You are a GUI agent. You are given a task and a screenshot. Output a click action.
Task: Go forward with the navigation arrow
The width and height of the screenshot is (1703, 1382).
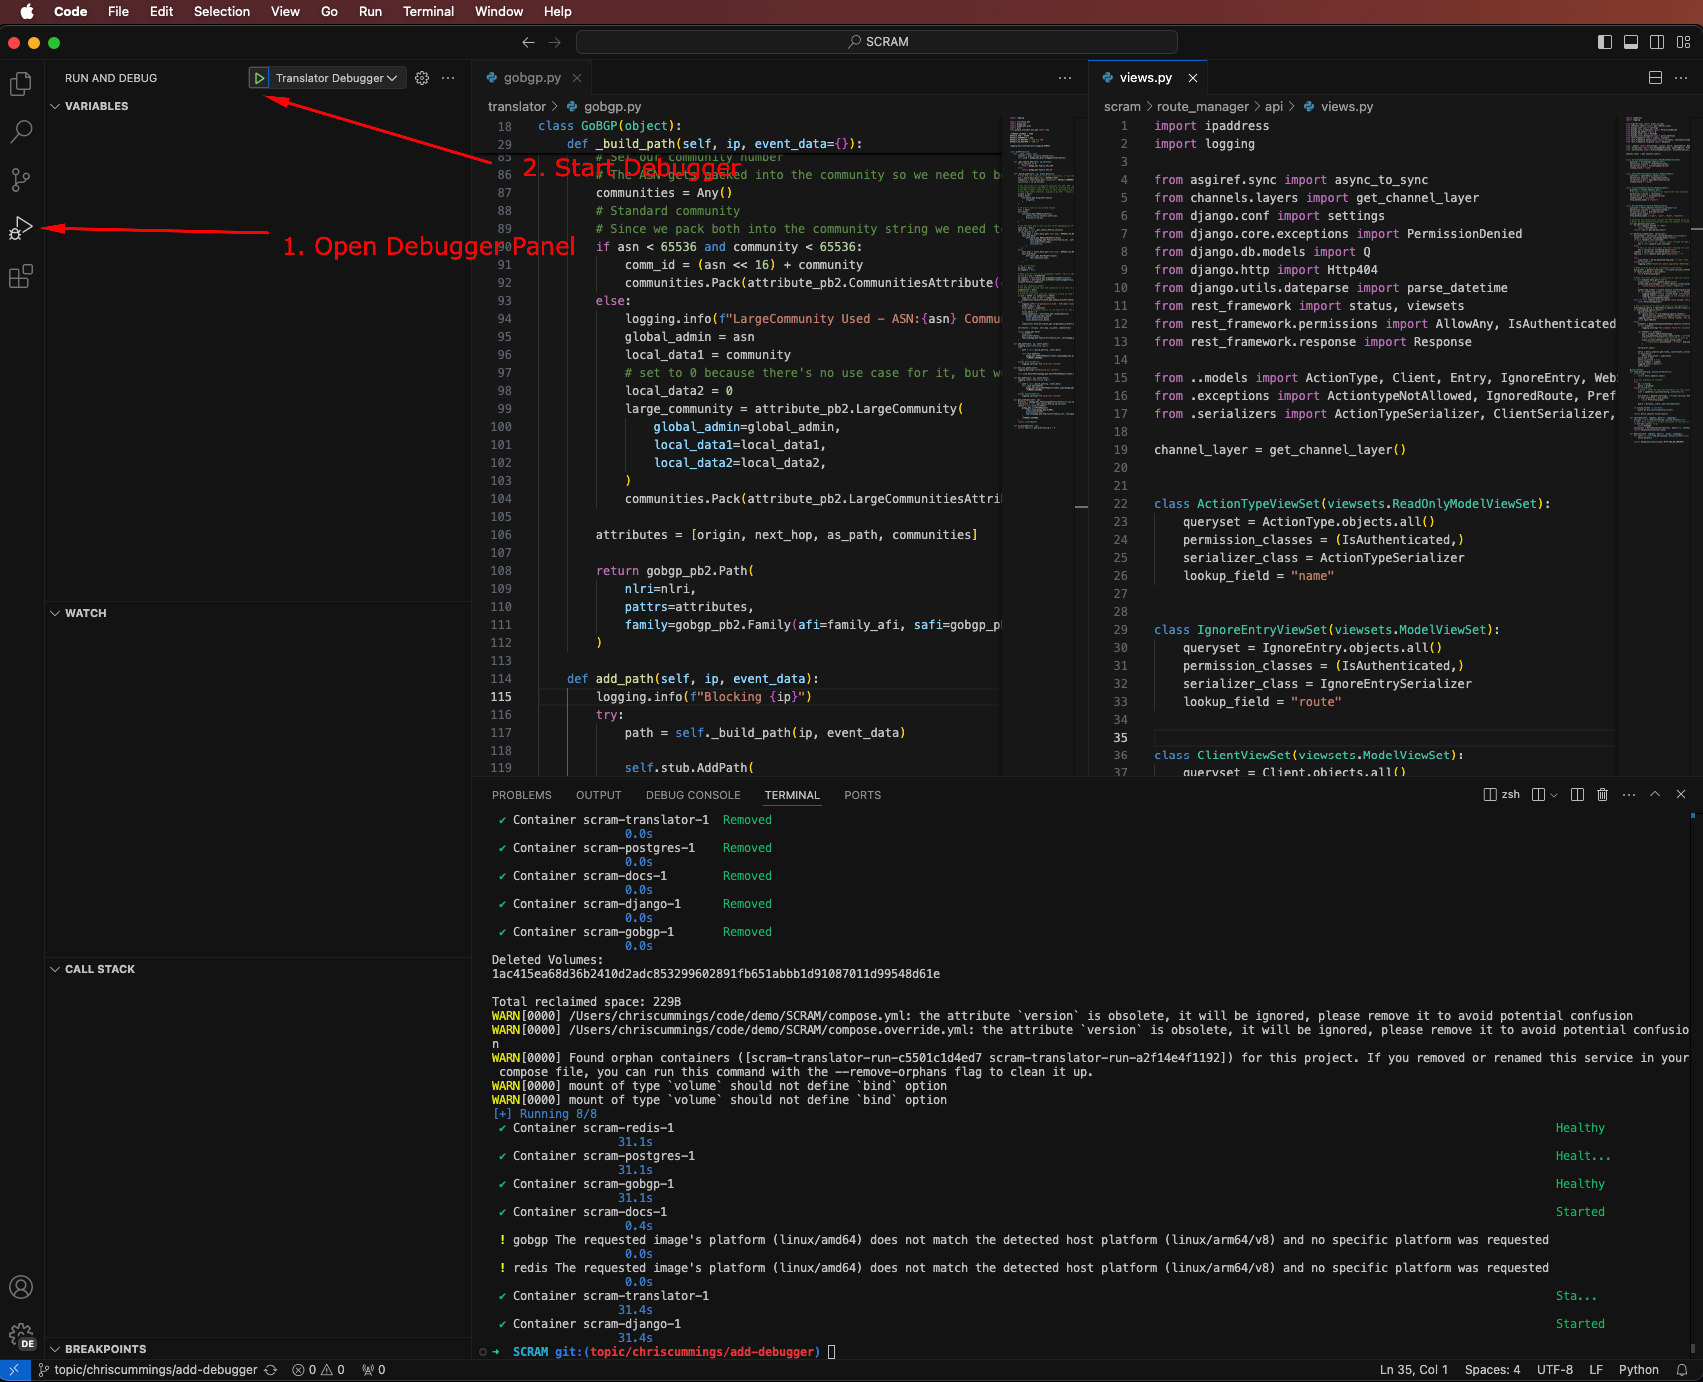point(555,42)
